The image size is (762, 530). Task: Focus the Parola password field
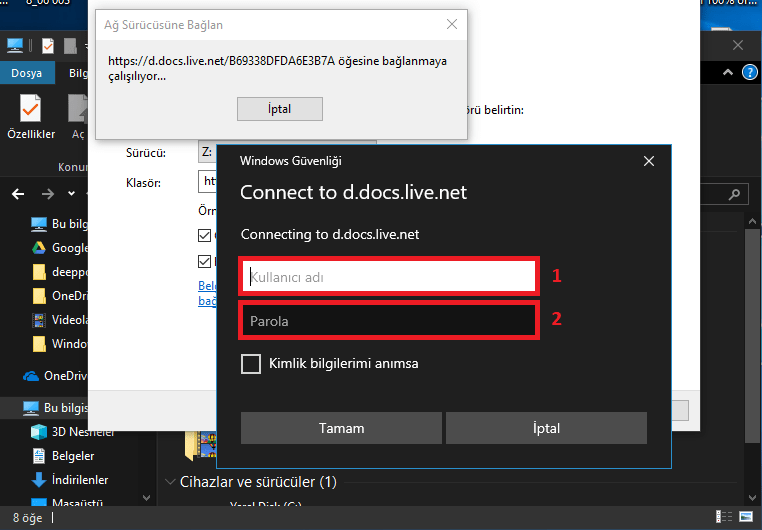coord(389,321)
